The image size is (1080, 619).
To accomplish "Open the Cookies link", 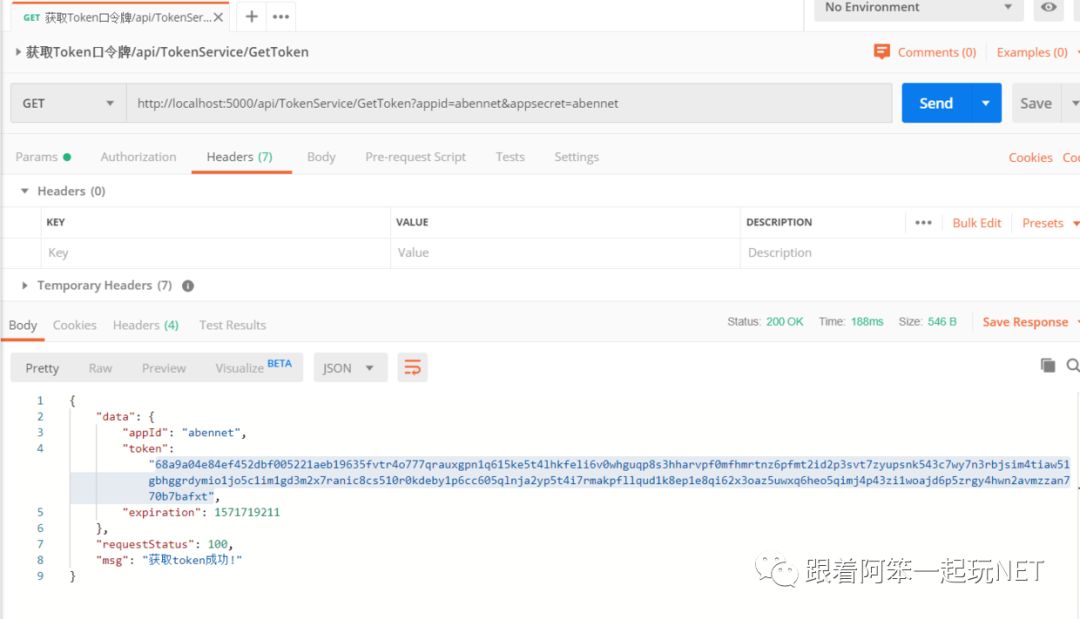I will coord(1030,158).
